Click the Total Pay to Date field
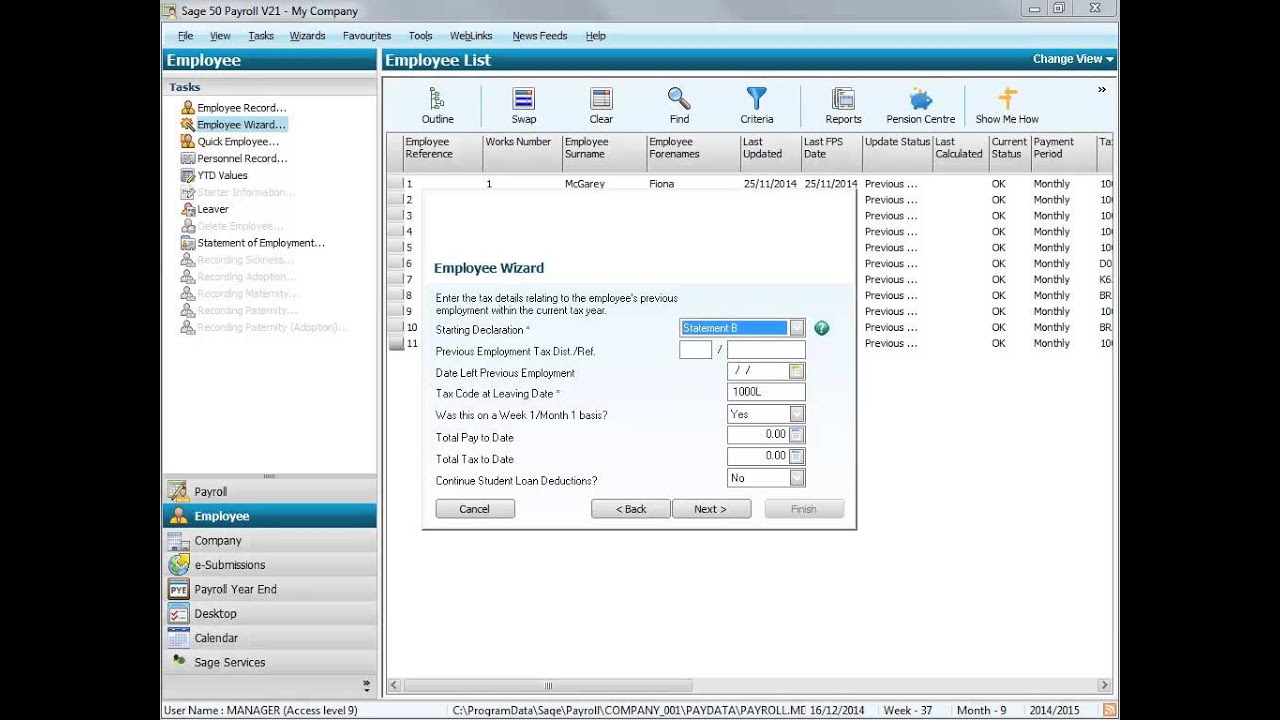The width and height of the screenshot is (1280, 720). pyautogui.click(x=758, y=435)
